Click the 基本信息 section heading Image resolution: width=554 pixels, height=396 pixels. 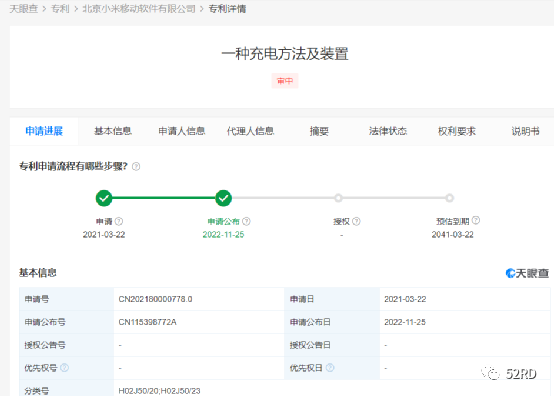click(x=38, y=273)
